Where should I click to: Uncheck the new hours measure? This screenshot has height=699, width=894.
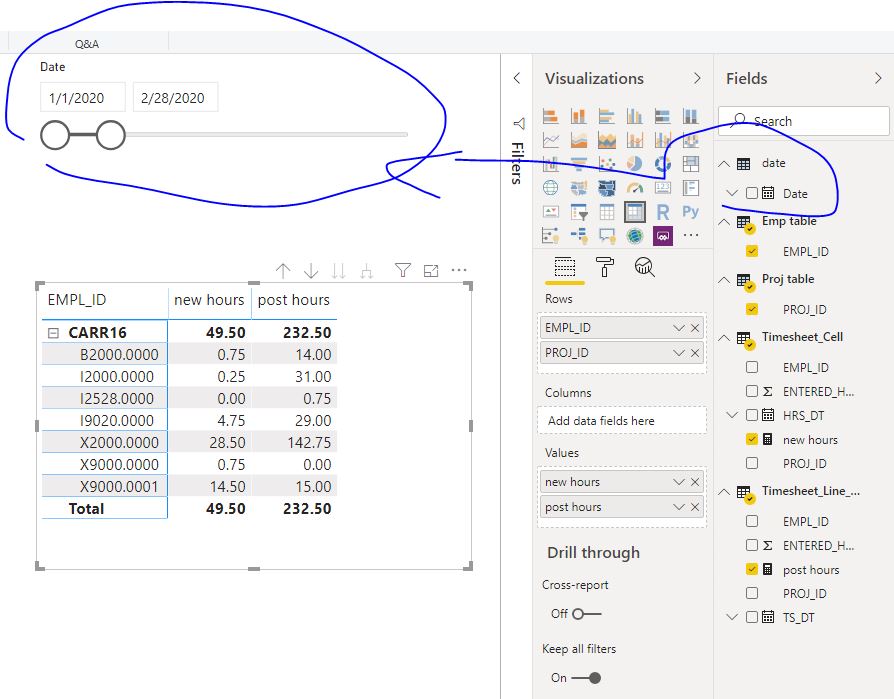click(x=752, y=439)
